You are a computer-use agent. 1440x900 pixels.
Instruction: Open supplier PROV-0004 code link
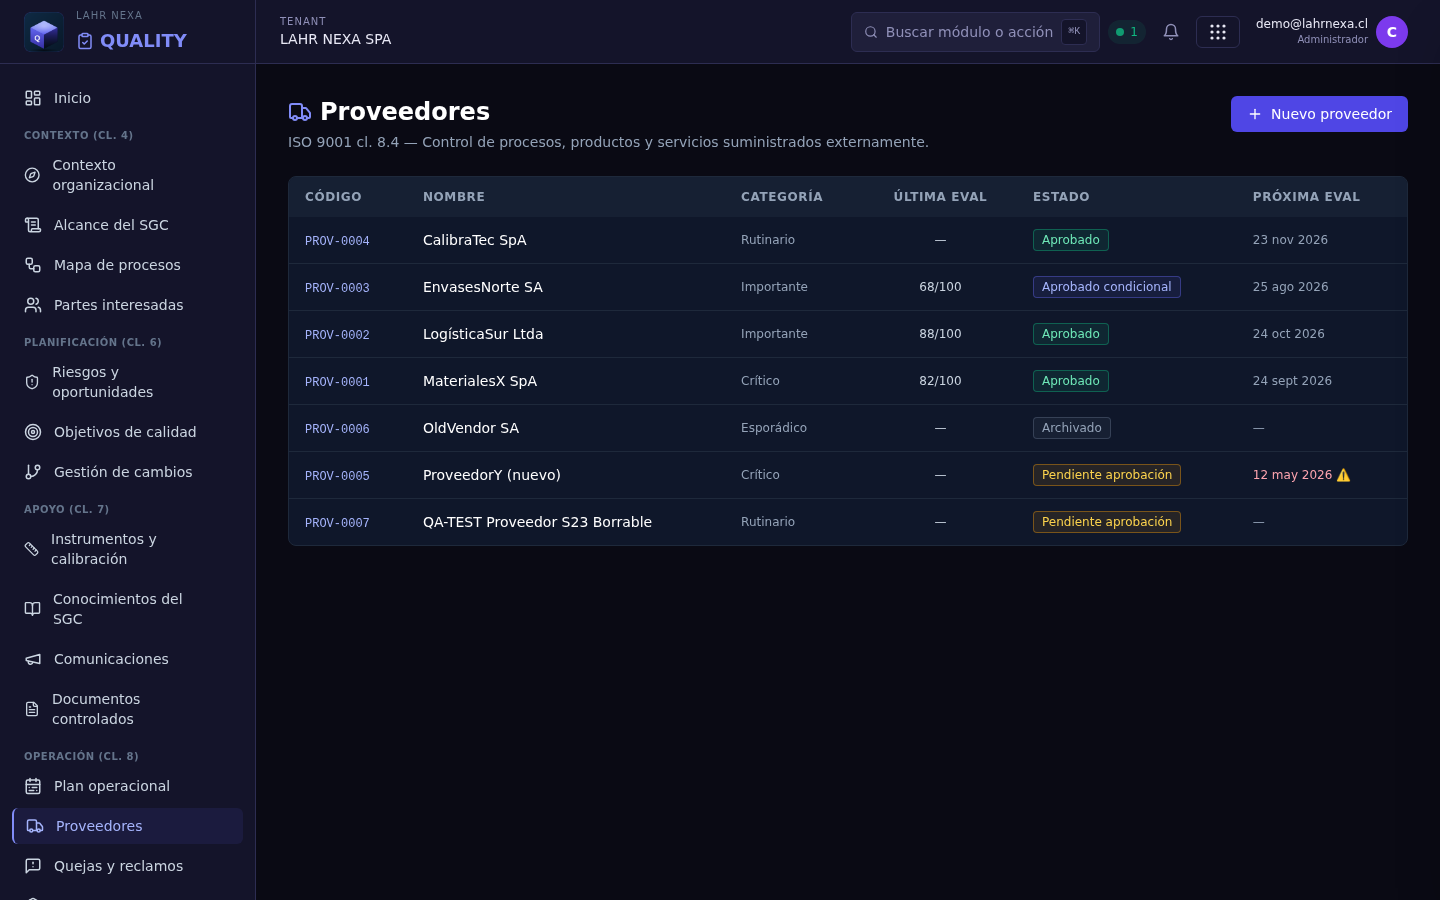click(x=337, y=241)
